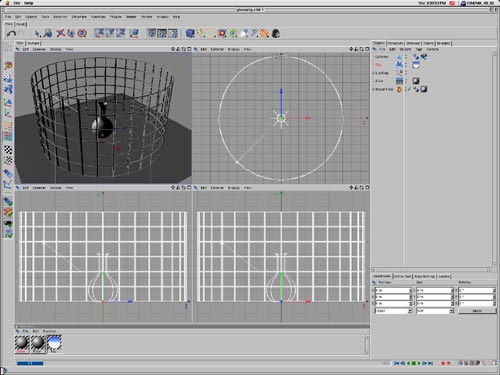
Task: Click the green stop playback button
Action: 414,363
